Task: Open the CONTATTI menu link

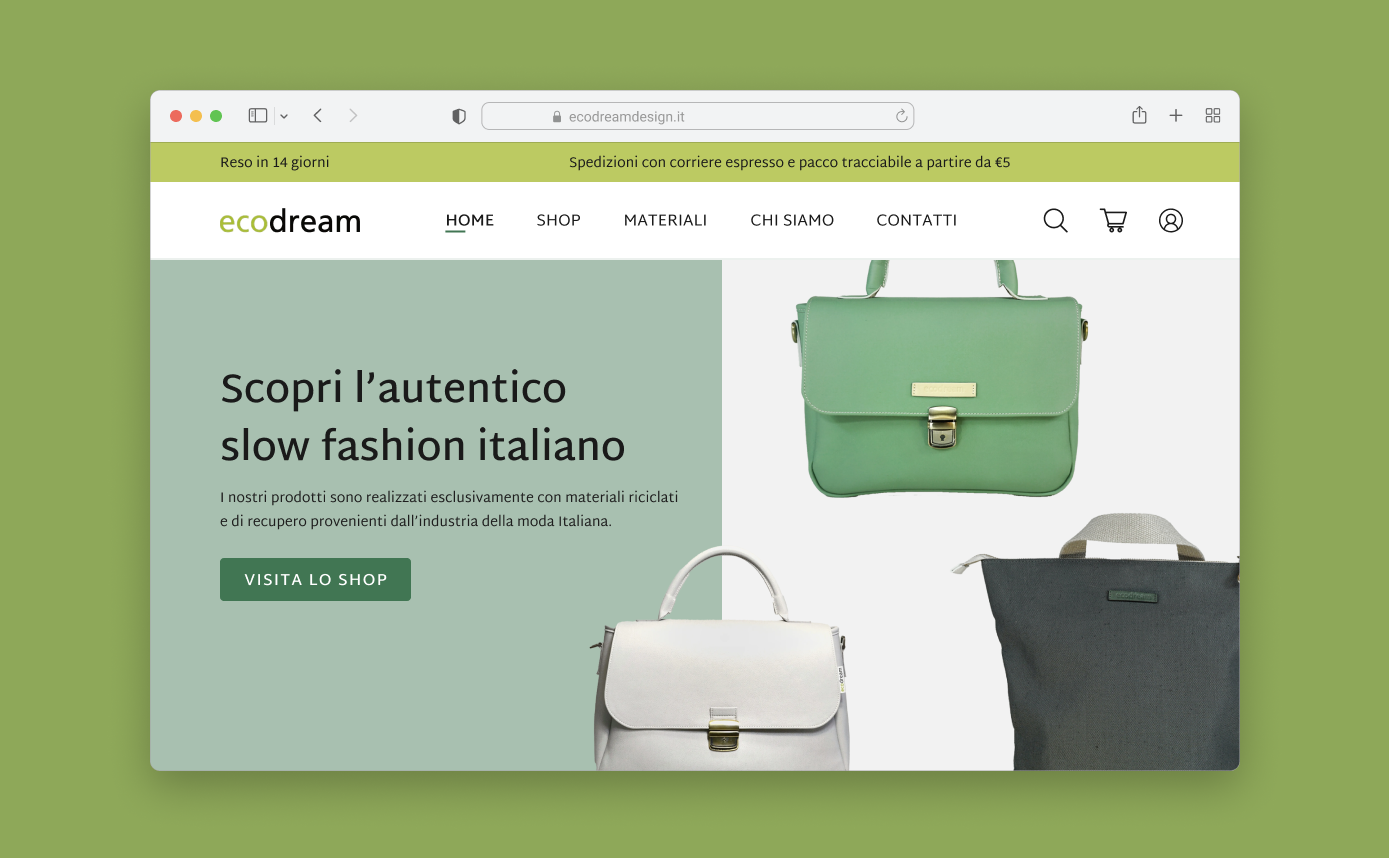Action: 916,220
